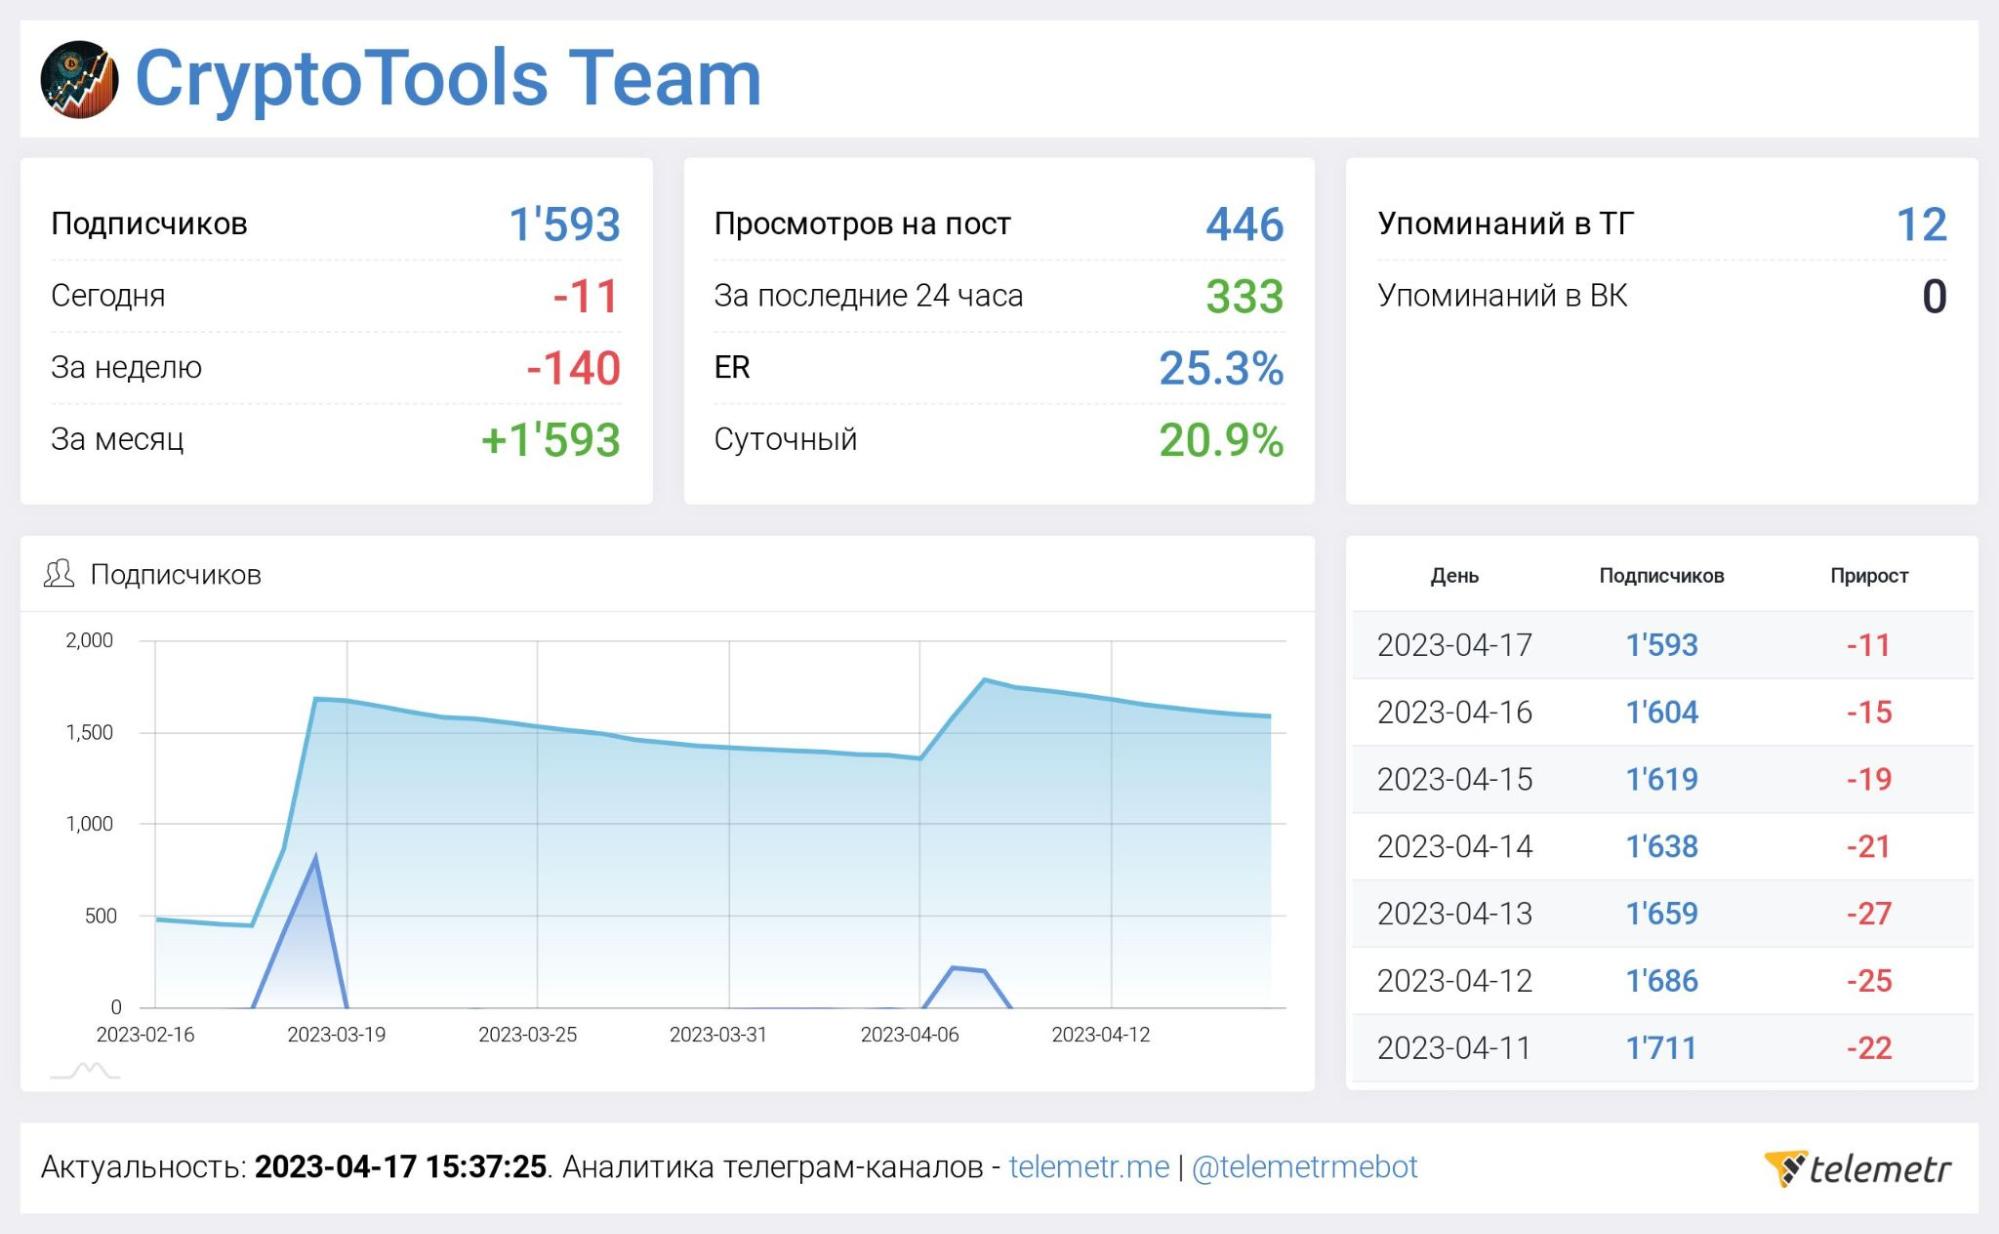Click VK mentions value 0
Image resolution: width=1999 pixels, height=1234 pixels.
coord(1935,296)
